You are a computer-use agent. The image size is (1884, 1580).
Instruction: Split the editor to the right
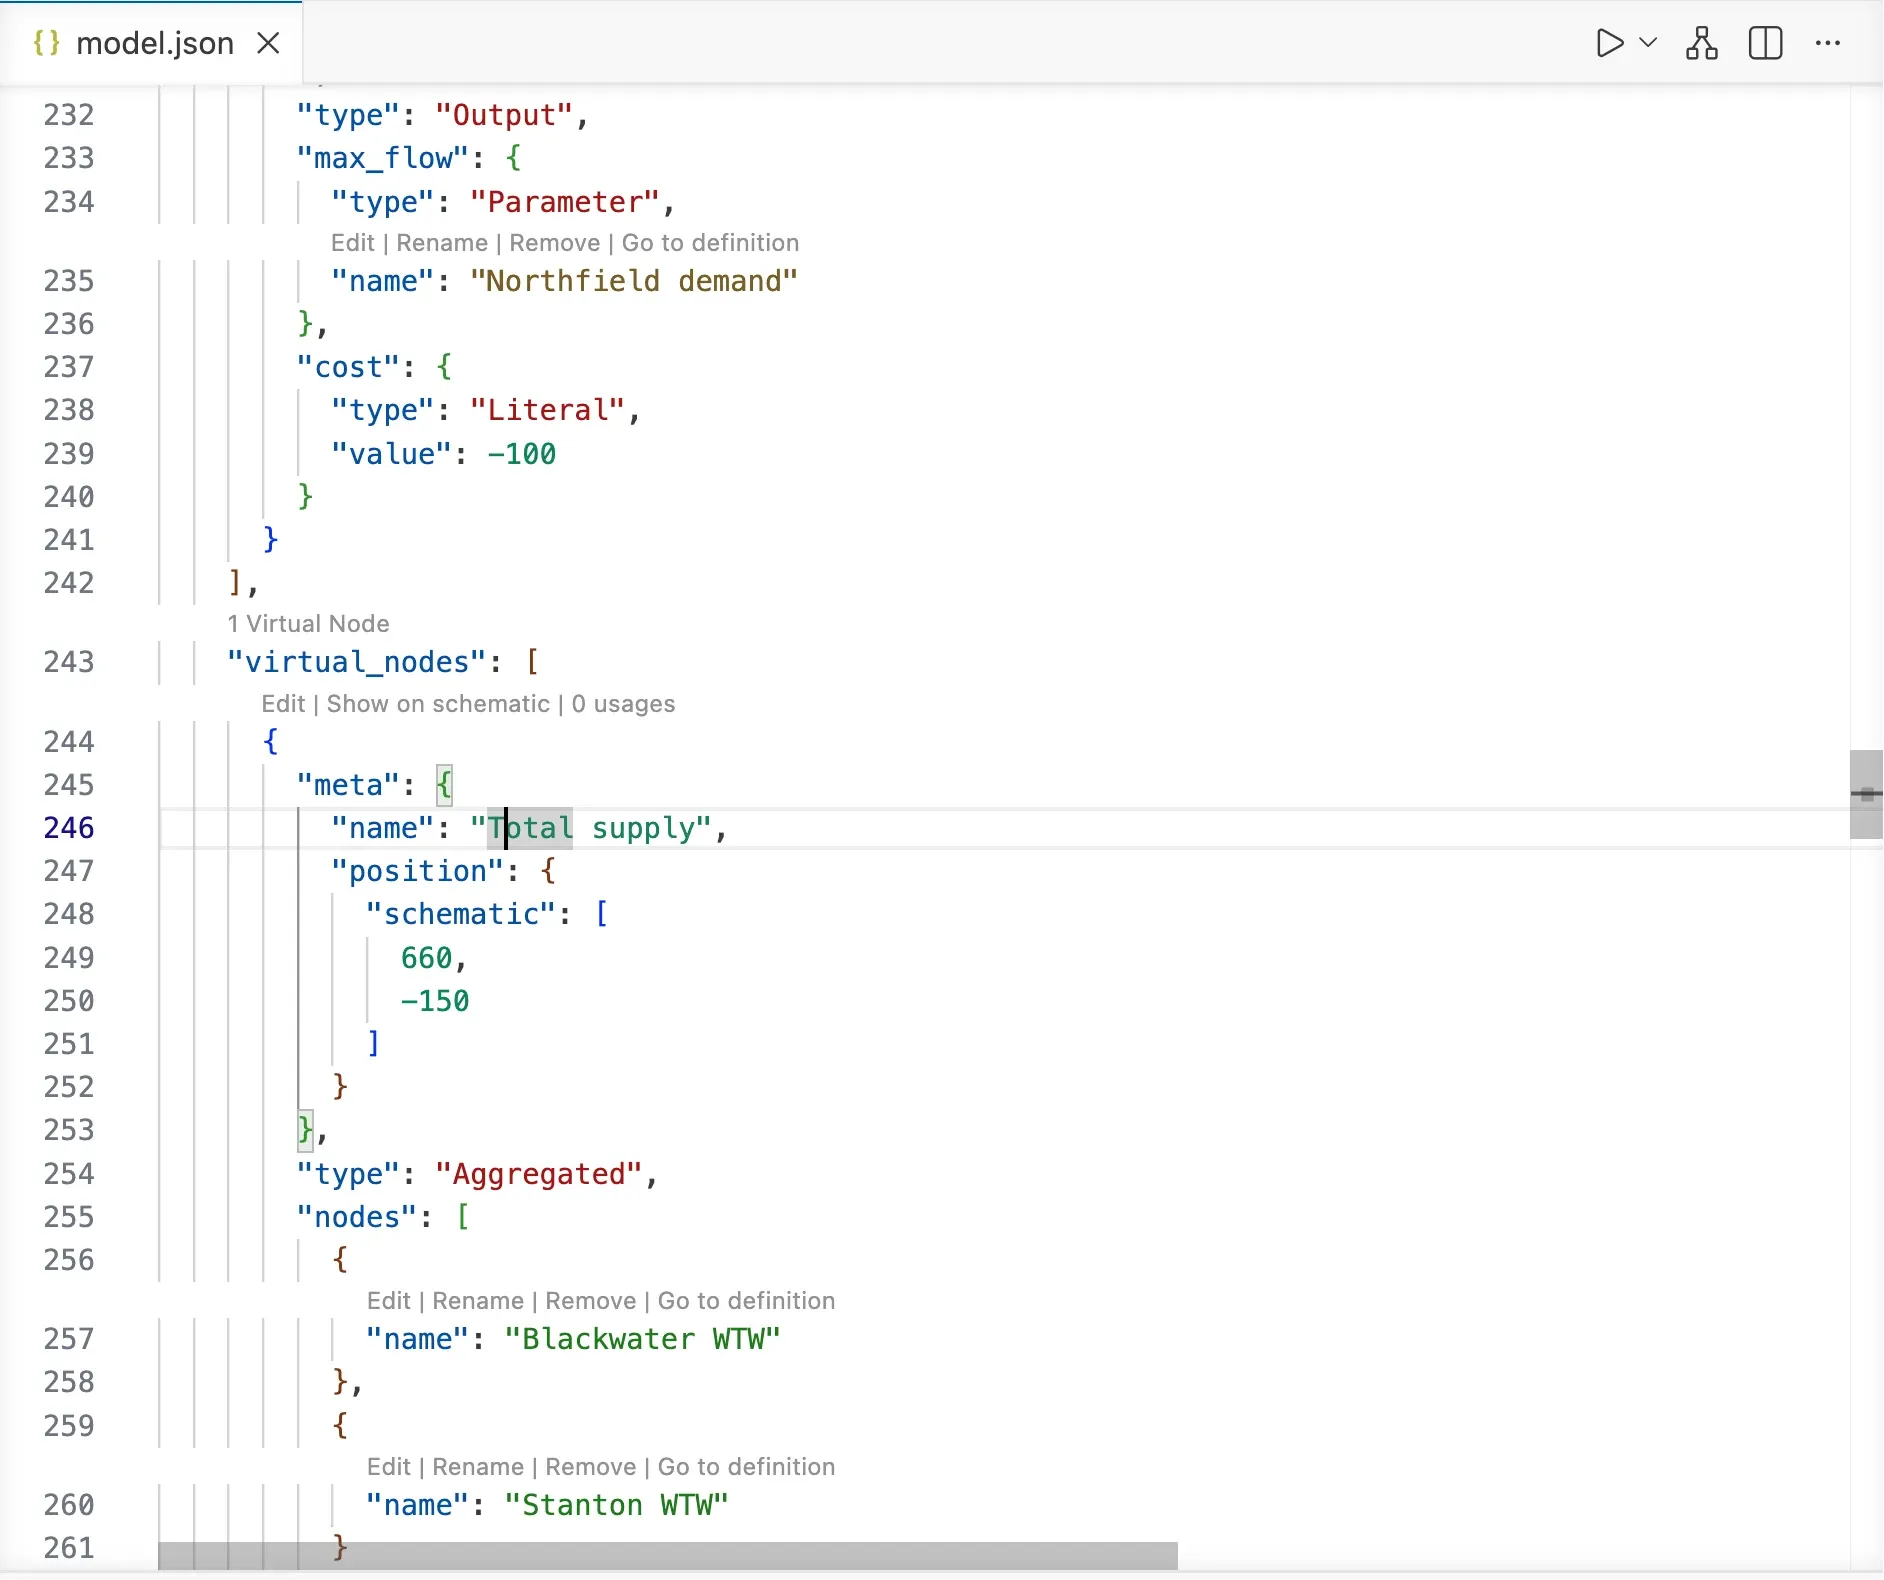click(1766, 43)
